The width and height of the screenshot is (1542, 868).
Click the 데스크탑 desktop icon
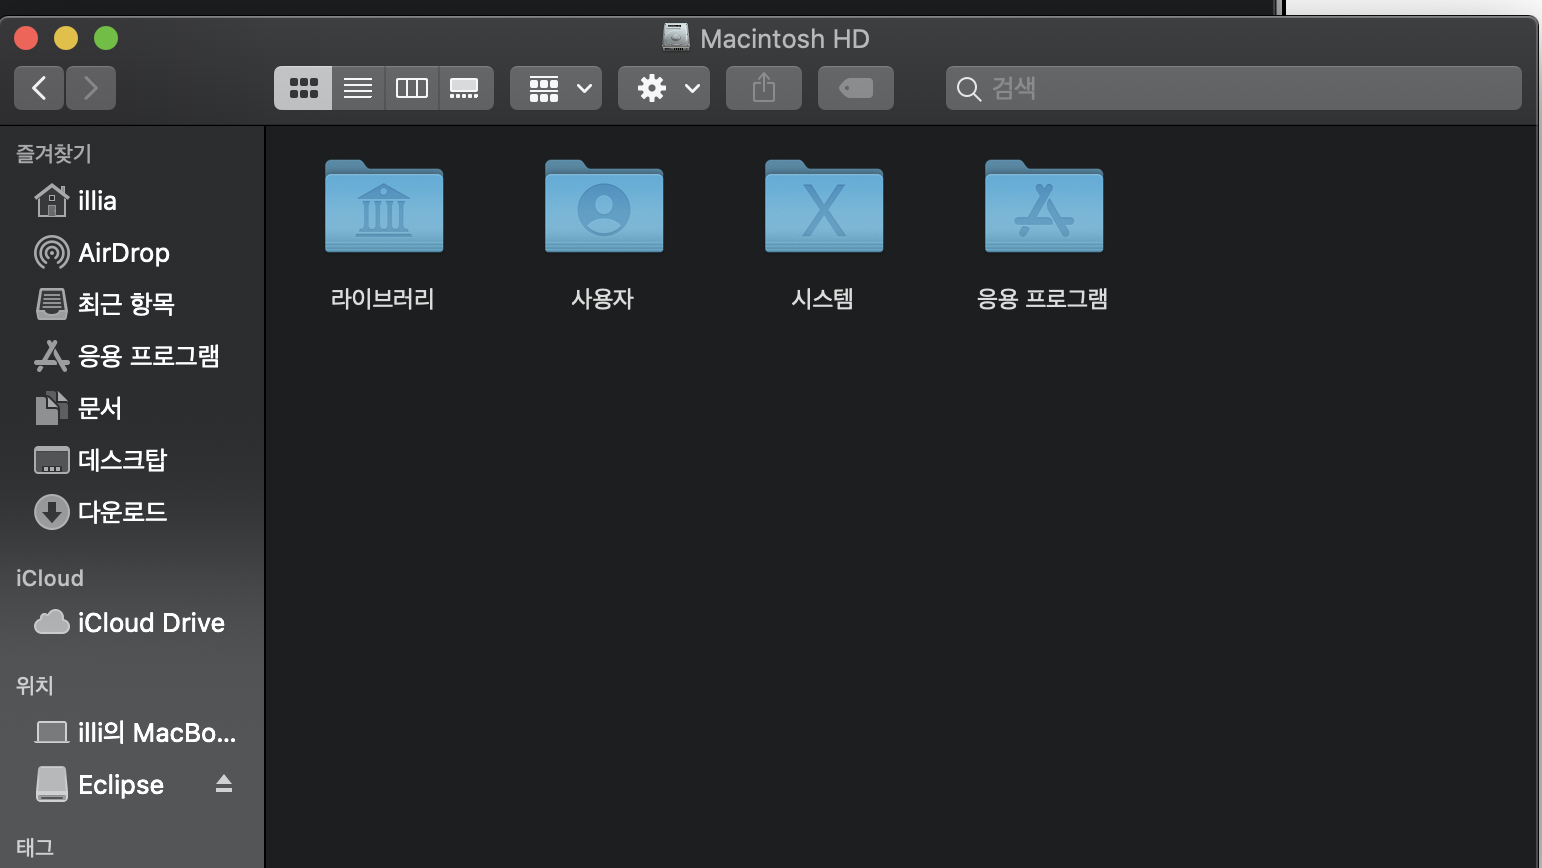(x=51, y=460)
